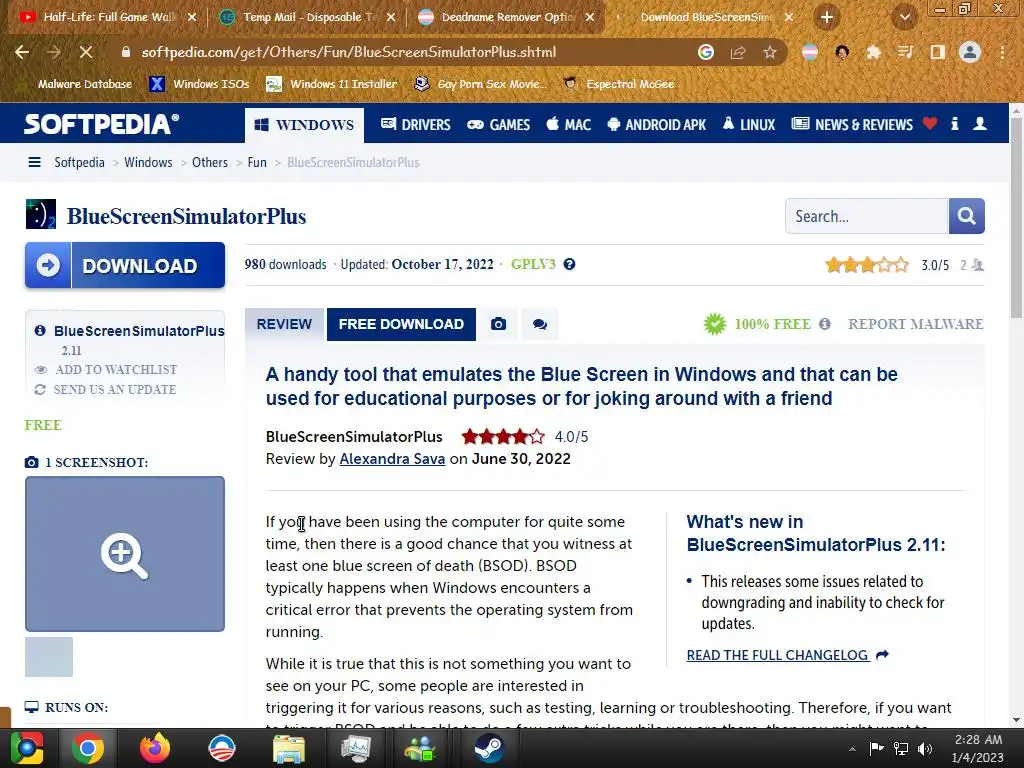Screen dimensions: 1024x768
Task: Show hidden tray icons arrow
Action: pos(852,749)
